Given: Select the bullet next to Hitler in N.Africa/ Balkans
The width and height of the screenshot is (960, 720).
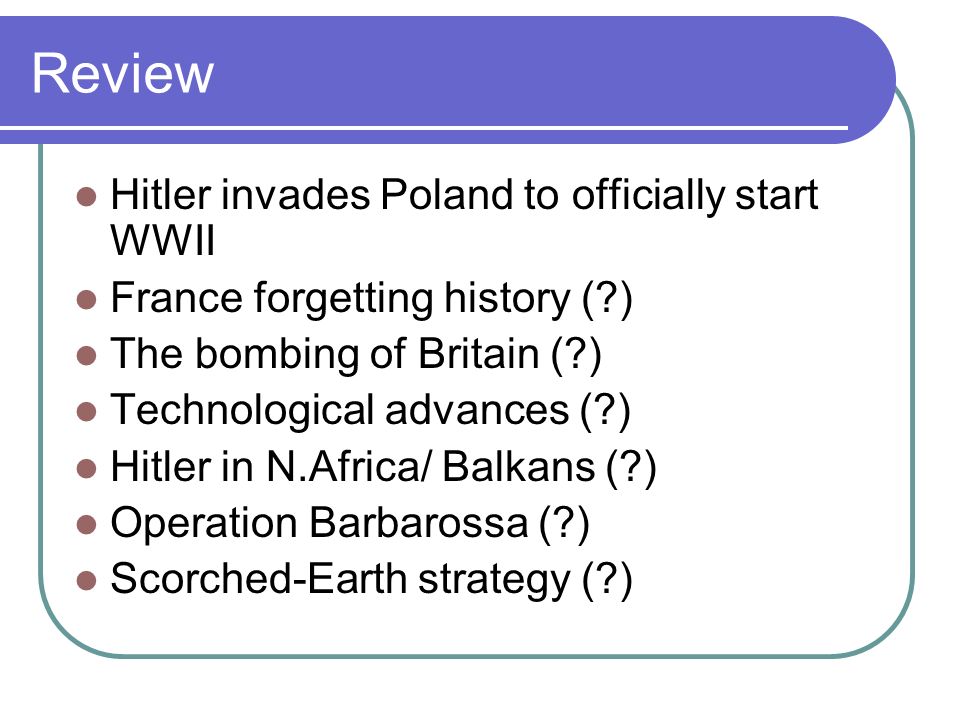Looking at the screenshot, I should (87, 469).
